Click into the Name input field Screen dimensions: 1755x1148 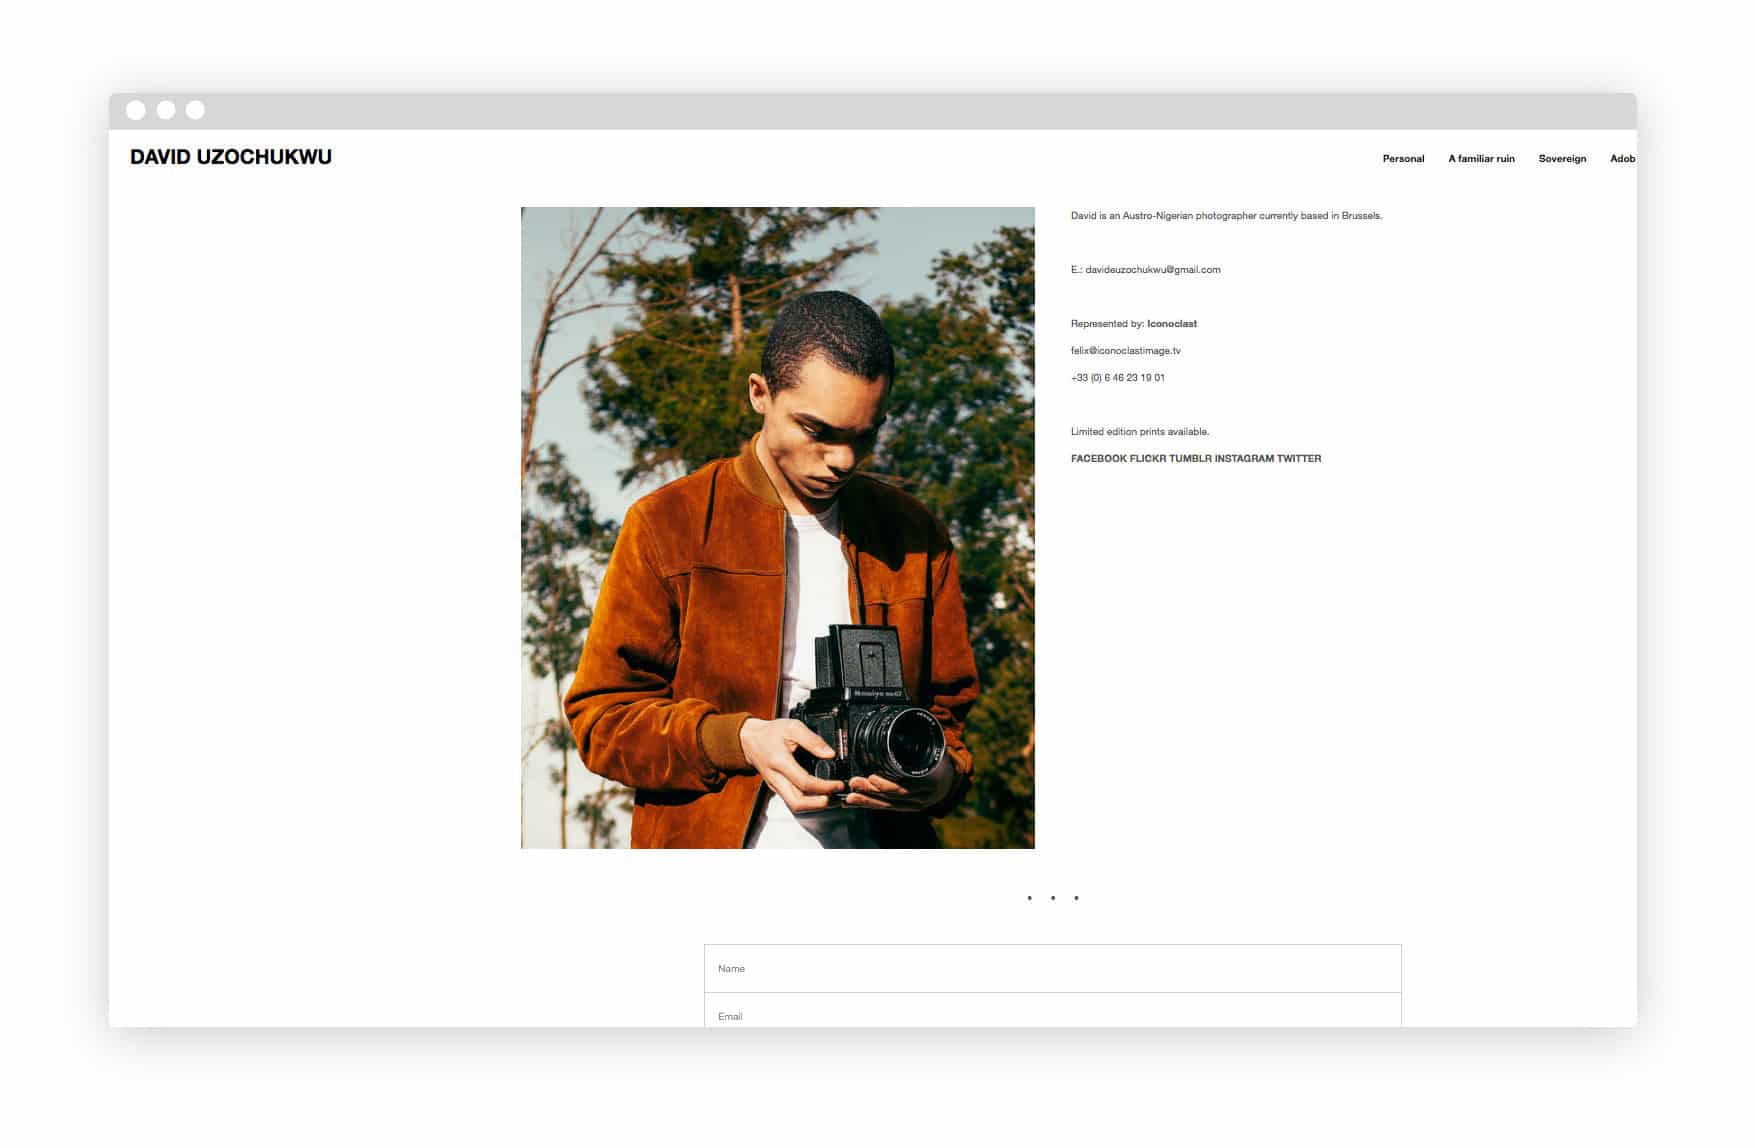[1052, 969]
